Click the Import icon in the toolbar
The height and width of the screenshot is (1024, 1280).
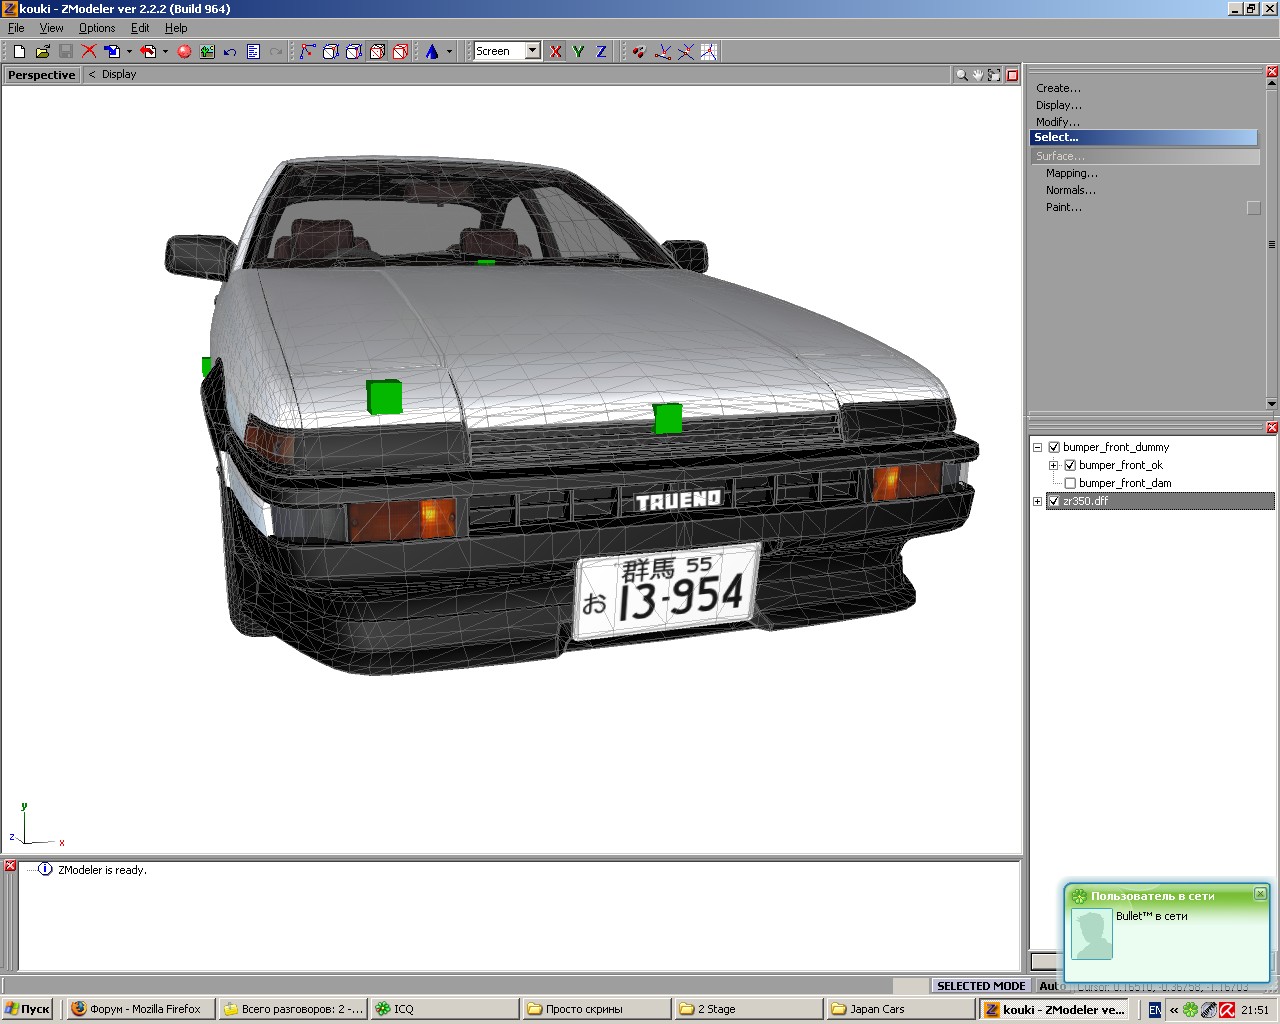click(x=112, y=51)
